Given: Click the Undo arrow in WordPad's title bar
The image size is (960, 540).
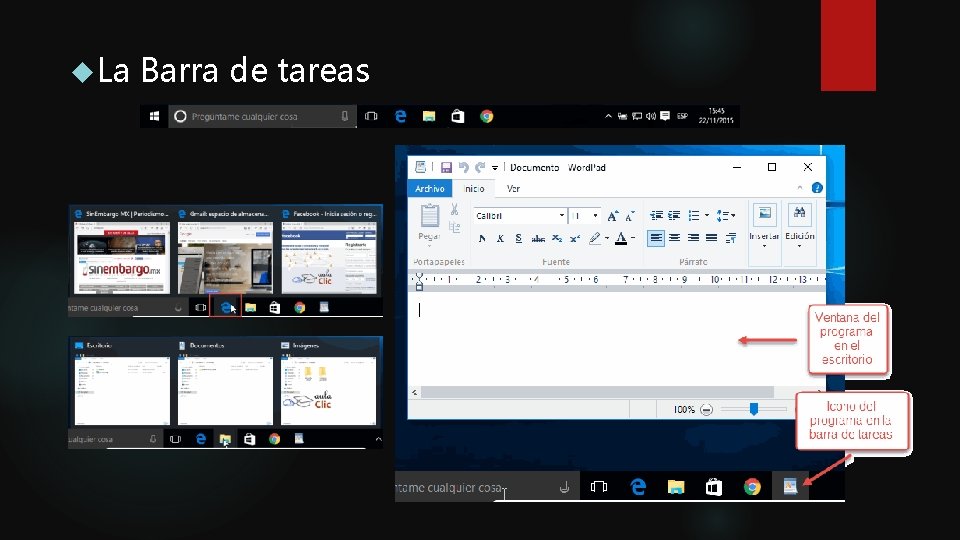Looking at the screenshot, I should [x=463, y=167].
